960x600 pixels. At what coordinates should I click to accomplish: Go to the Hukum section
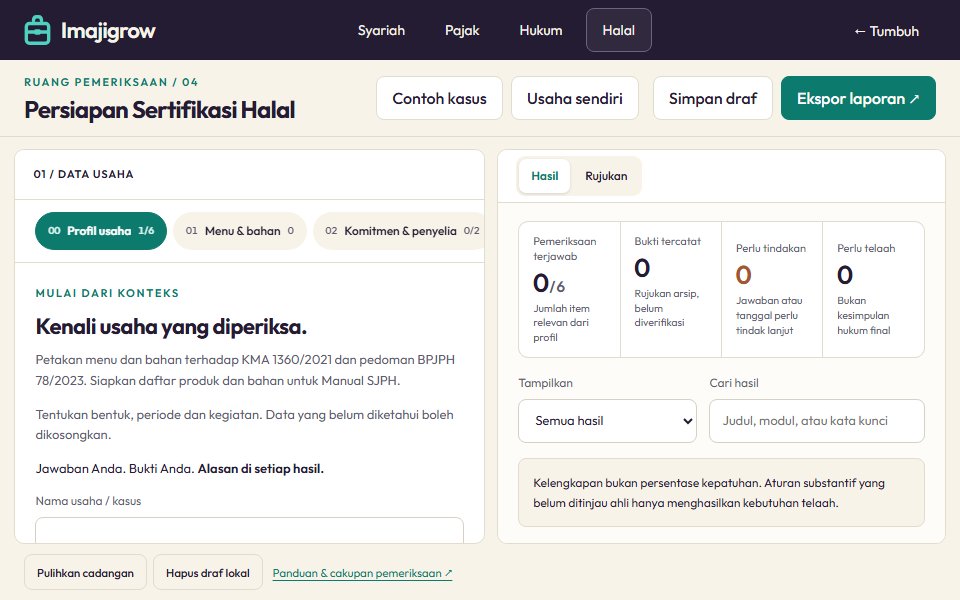541,30
